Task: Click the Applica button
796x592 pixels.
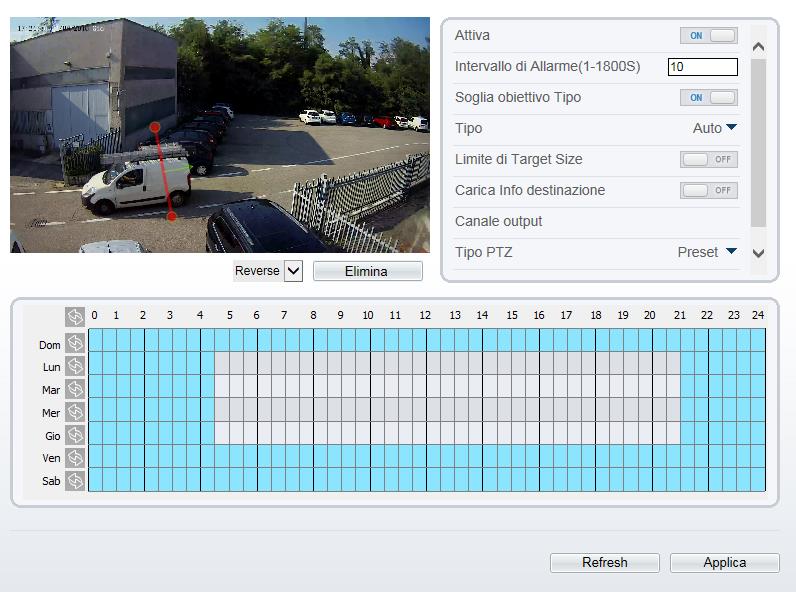Action: coord(724,563)
